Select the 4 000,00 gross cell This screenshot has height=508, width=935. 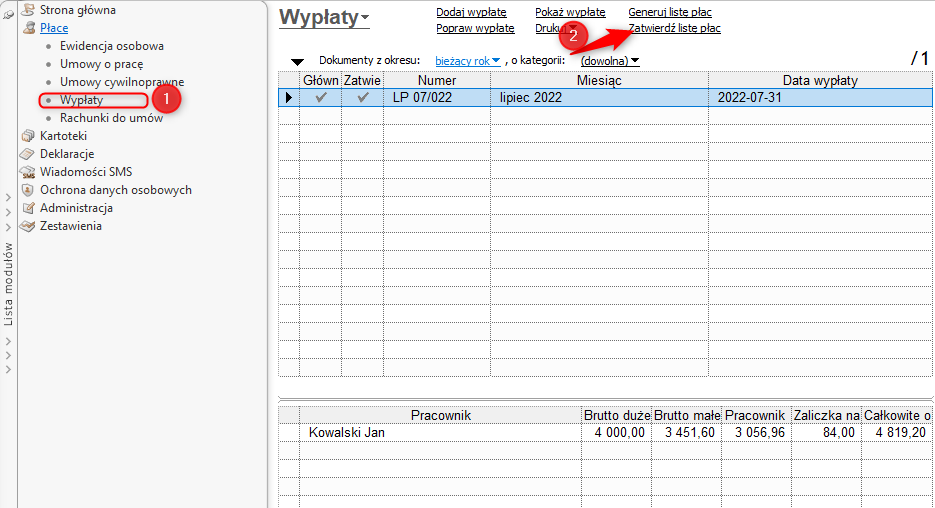click(x=617, y=432)
